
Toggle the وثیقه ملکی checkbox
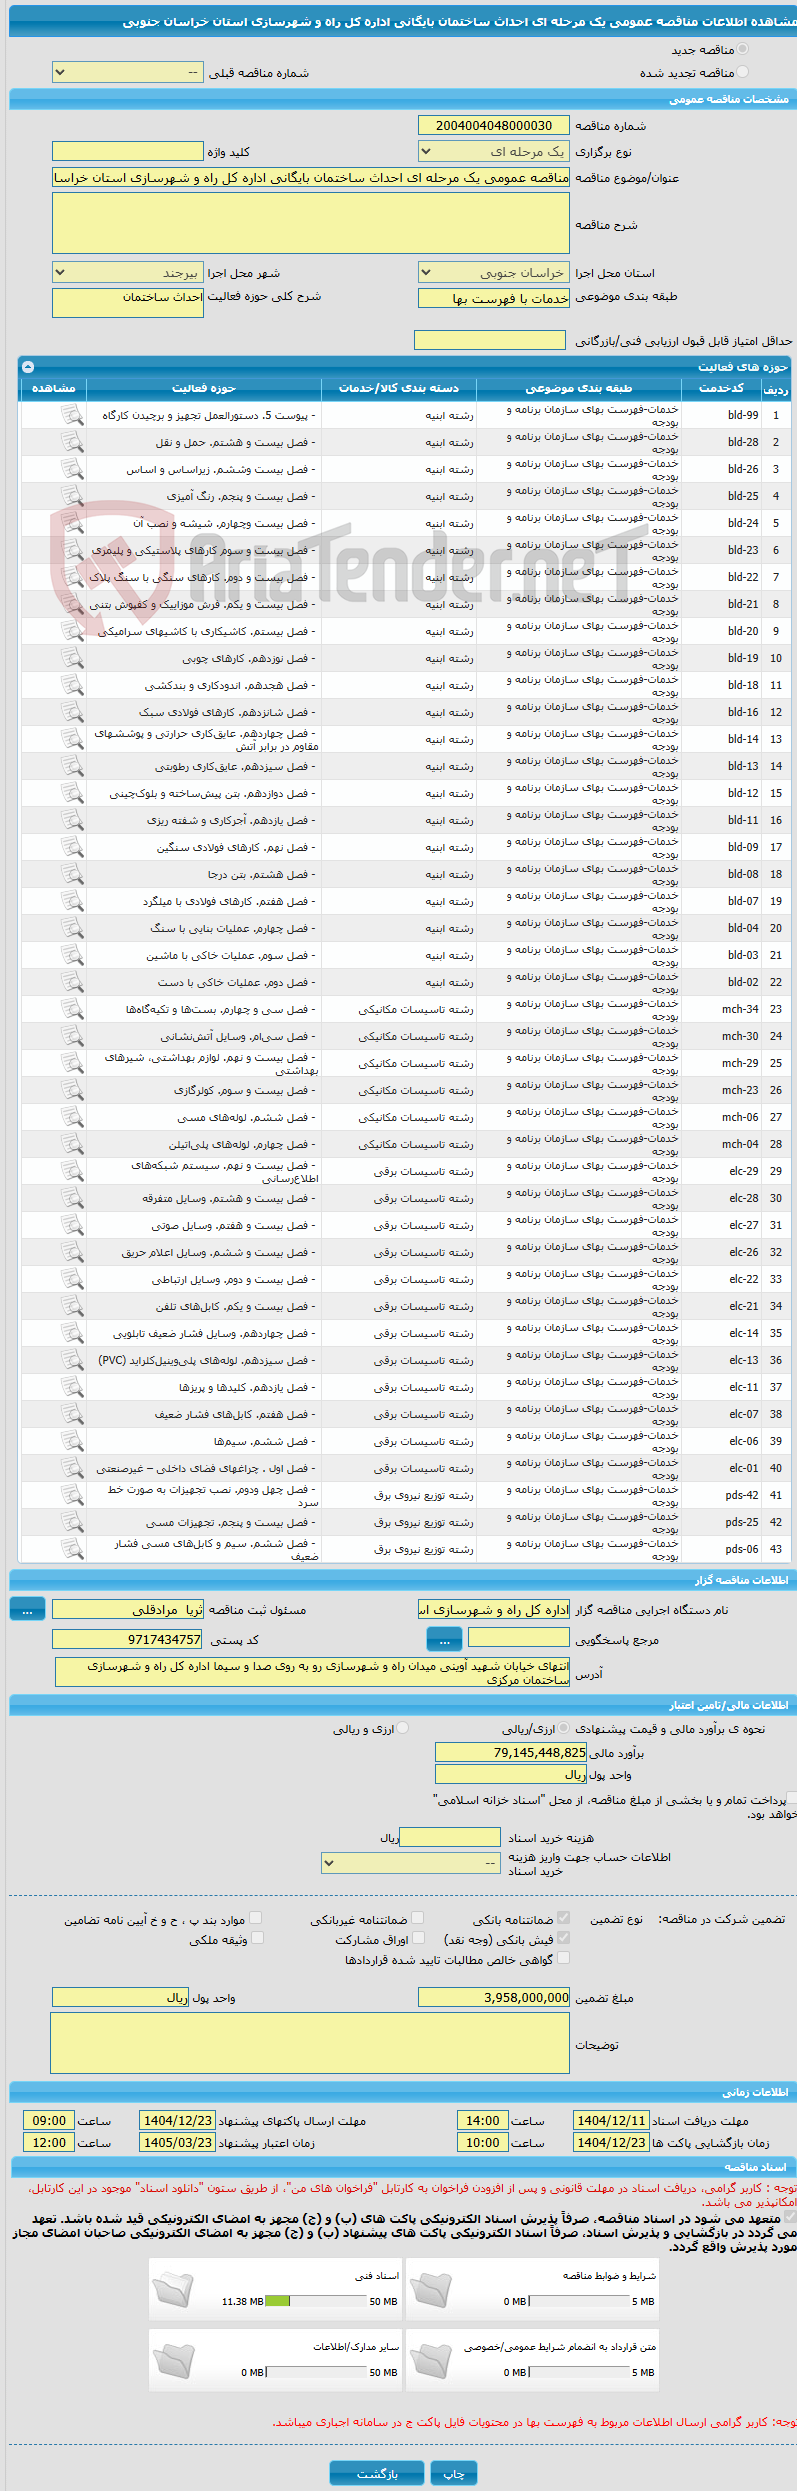tap(256, 1938)
